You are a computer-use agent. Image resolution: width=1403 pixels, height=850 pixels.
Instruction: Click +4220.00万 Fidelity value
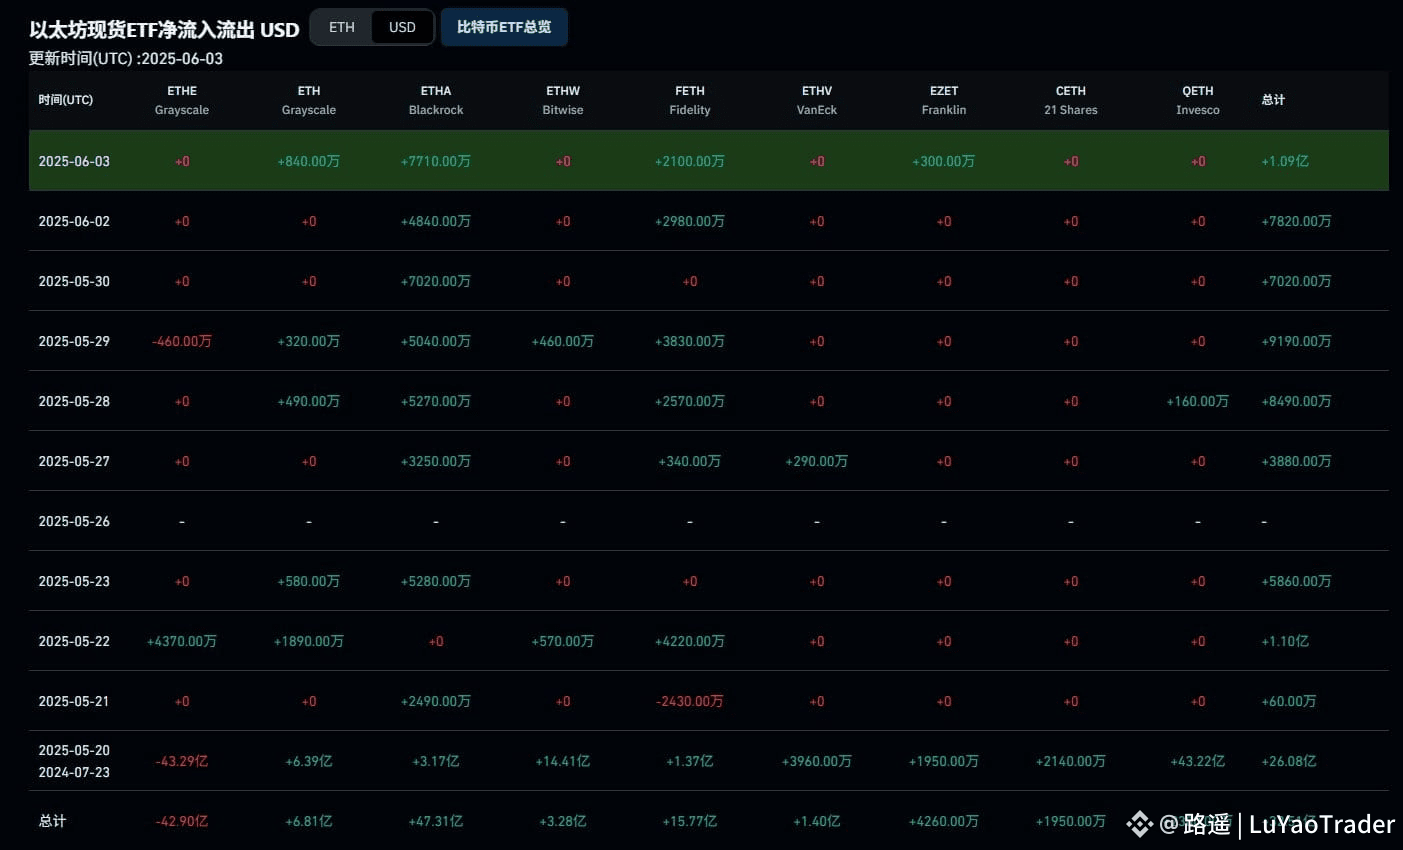pos(690,641)
